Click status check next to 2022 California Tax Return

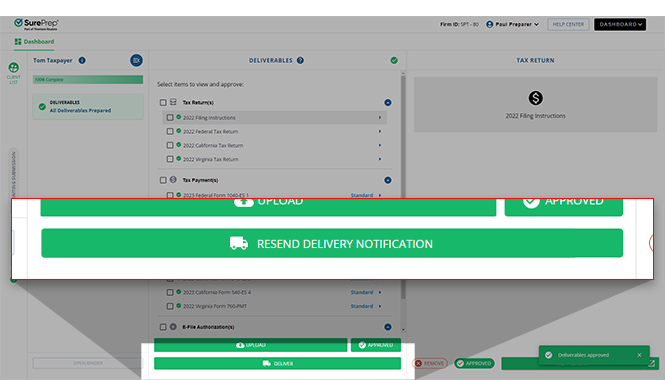tap(179, 145)
